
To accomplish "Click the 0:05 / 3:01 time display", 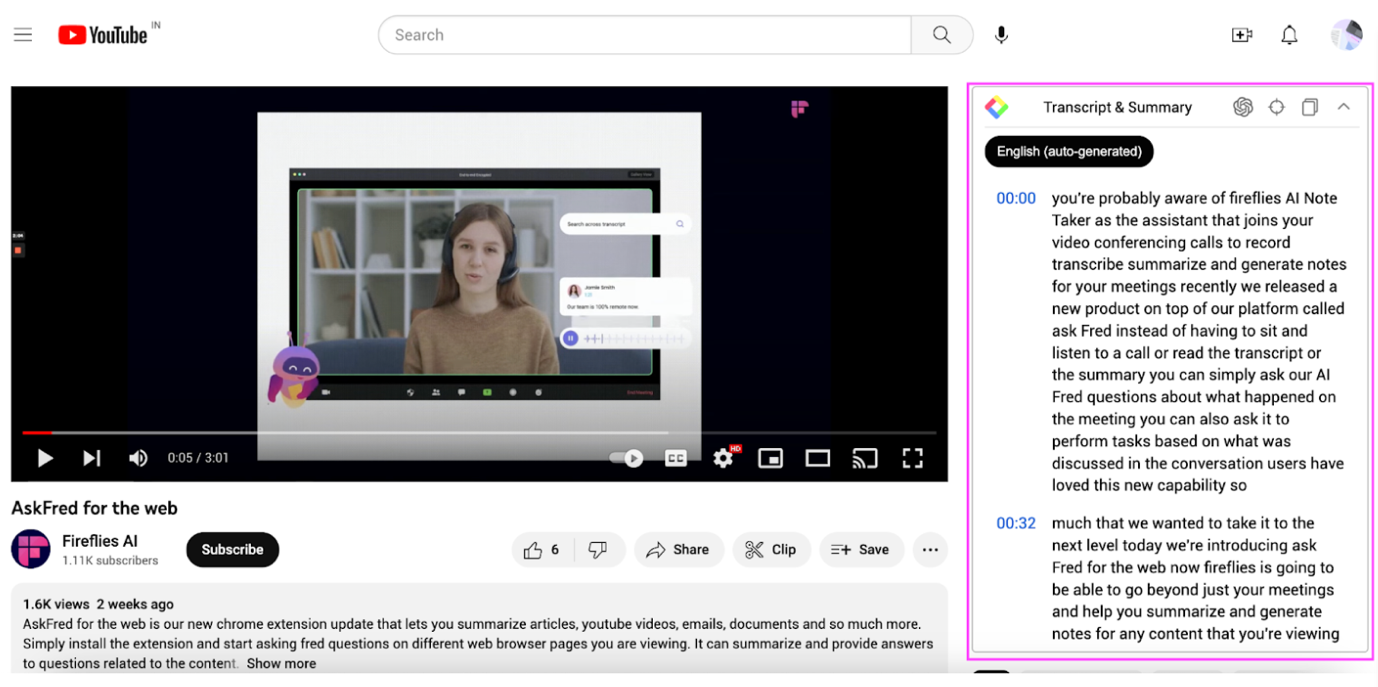I will click(x=198, y=458).
